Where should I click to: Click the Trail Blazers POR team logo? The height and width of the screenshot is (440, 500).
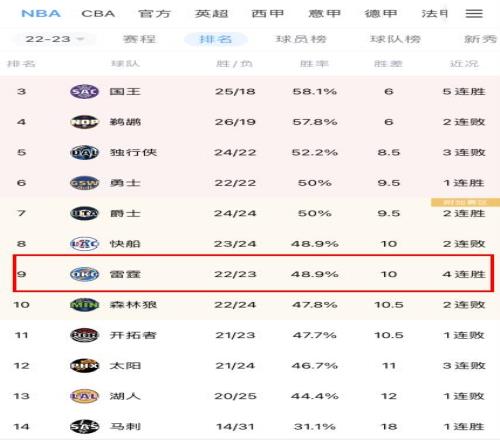coord(85,335)
